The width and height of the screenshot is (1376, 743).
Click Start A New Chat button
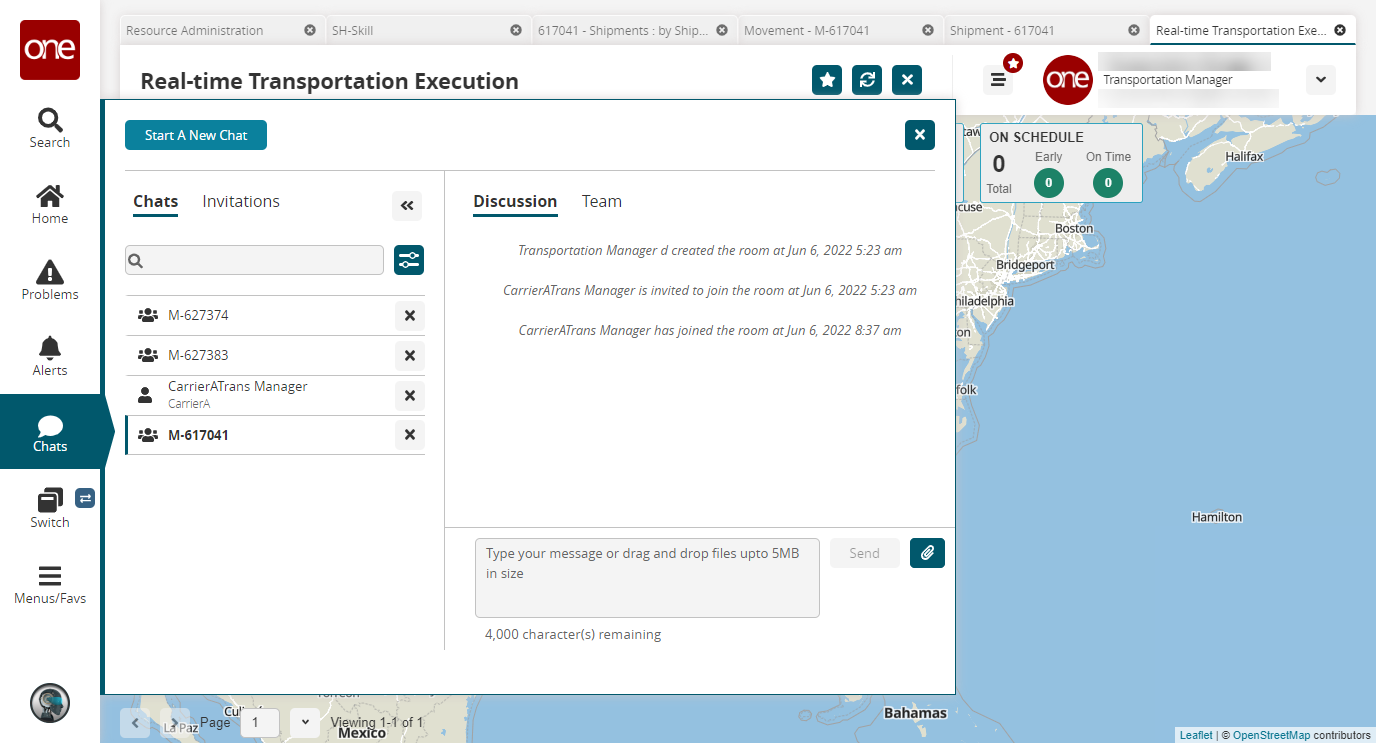click(x=196, y=135)
